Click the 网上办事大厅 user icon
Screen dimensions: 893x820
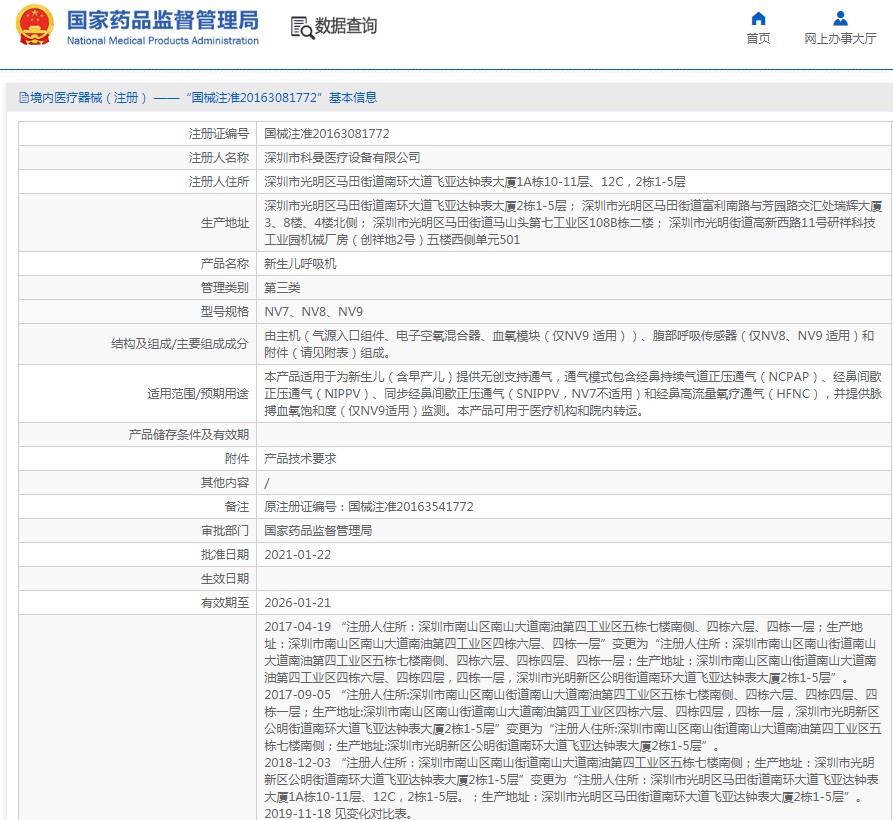pos(840,19)
